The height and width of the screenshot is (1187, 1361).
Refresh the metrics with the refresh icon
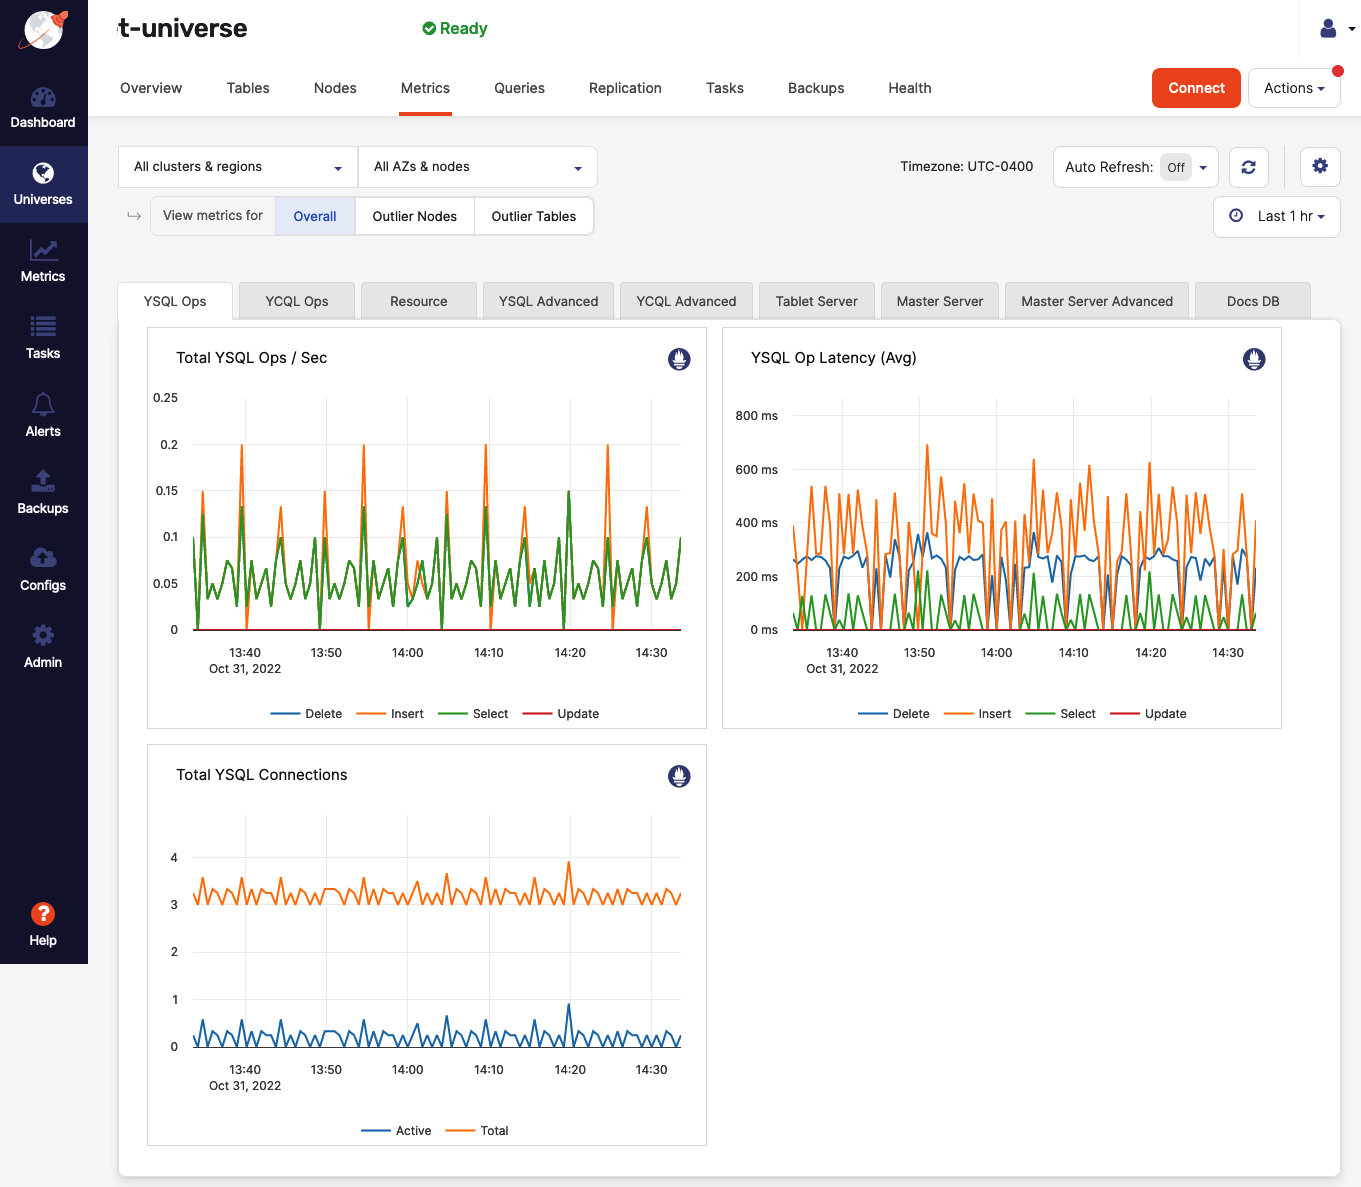[x=1248, y=167]
